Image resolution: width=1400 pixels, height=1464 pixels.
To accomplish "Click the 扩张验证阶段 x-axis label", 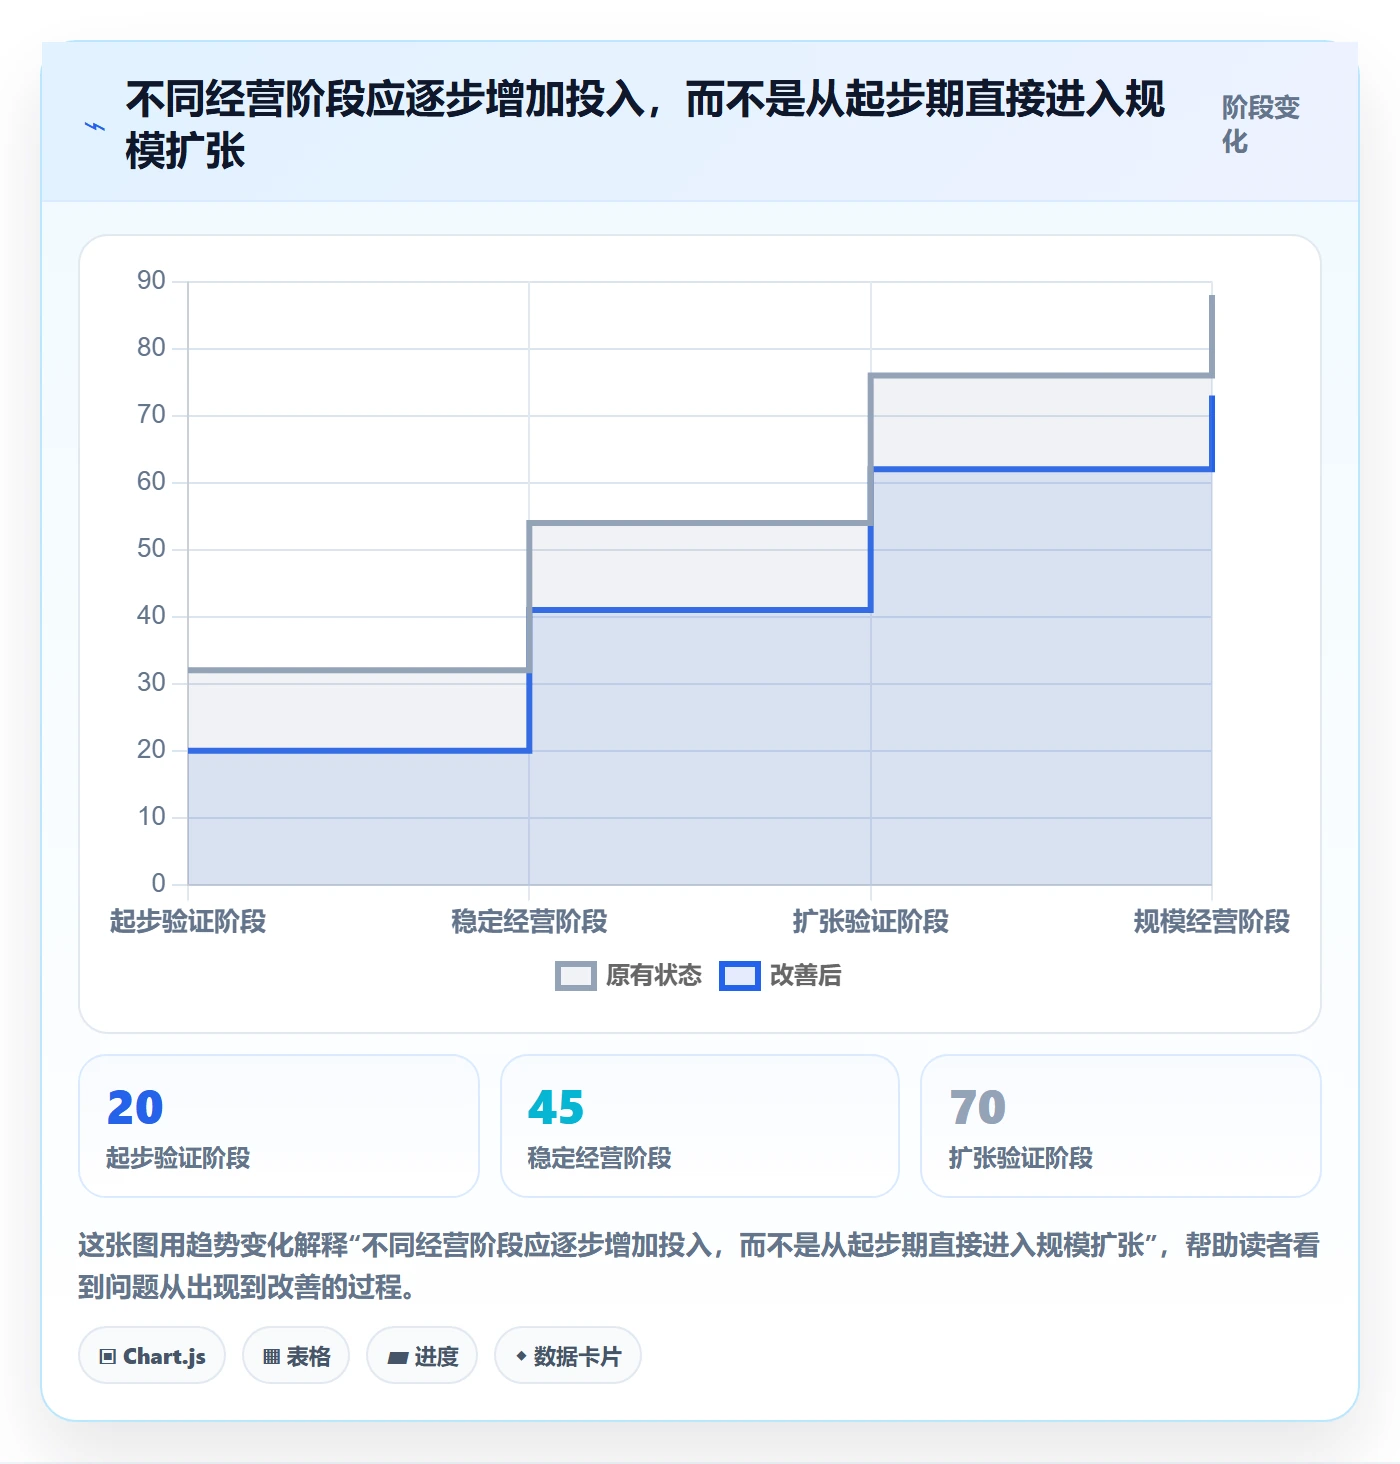I will 871,921.
